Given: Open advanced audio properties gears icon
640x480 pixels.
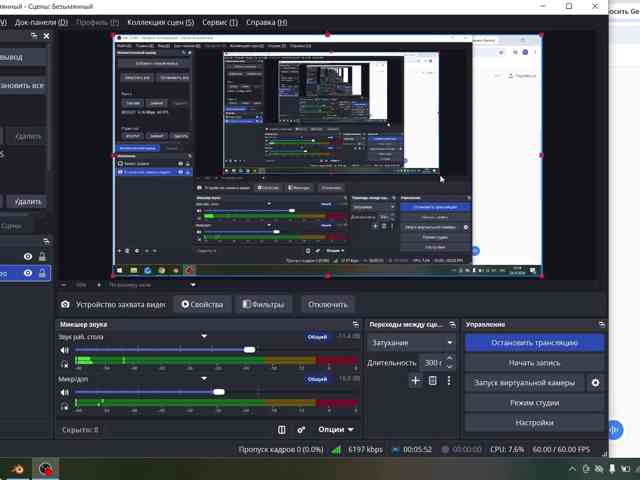Looking at the screenshot, I should pos(301,429).
